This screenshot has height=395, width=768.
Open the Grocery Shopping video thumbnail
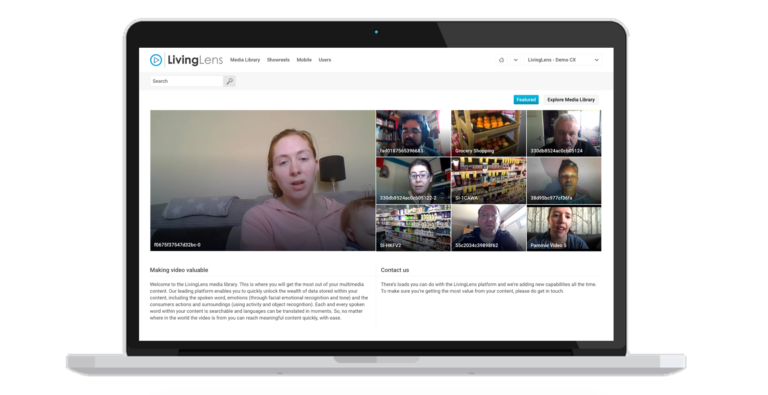tap(488, 133)
